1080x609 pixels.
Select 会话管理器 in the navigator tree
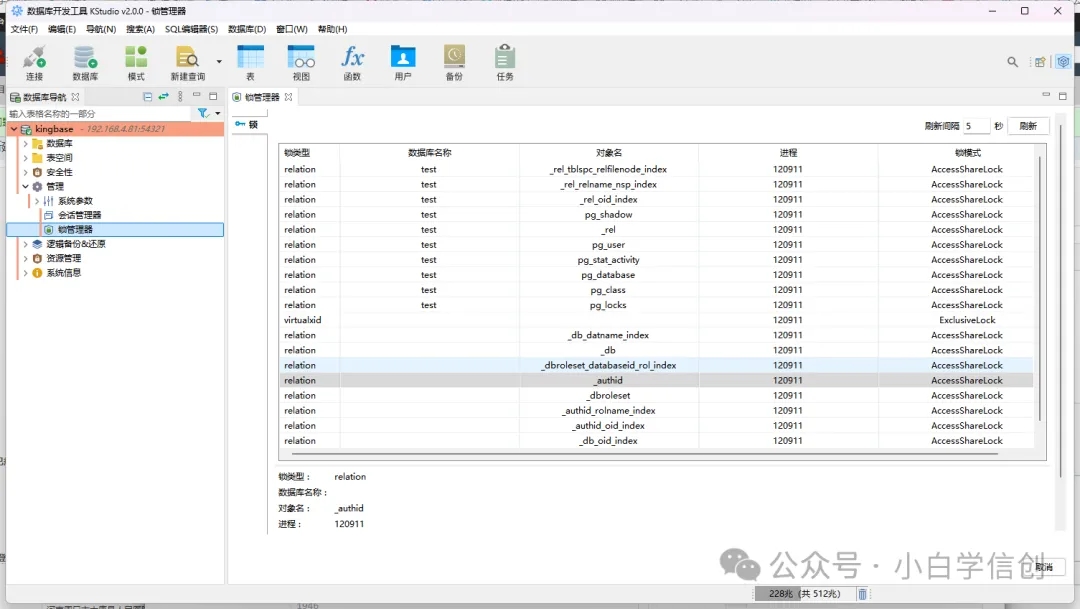pos(79,215)
